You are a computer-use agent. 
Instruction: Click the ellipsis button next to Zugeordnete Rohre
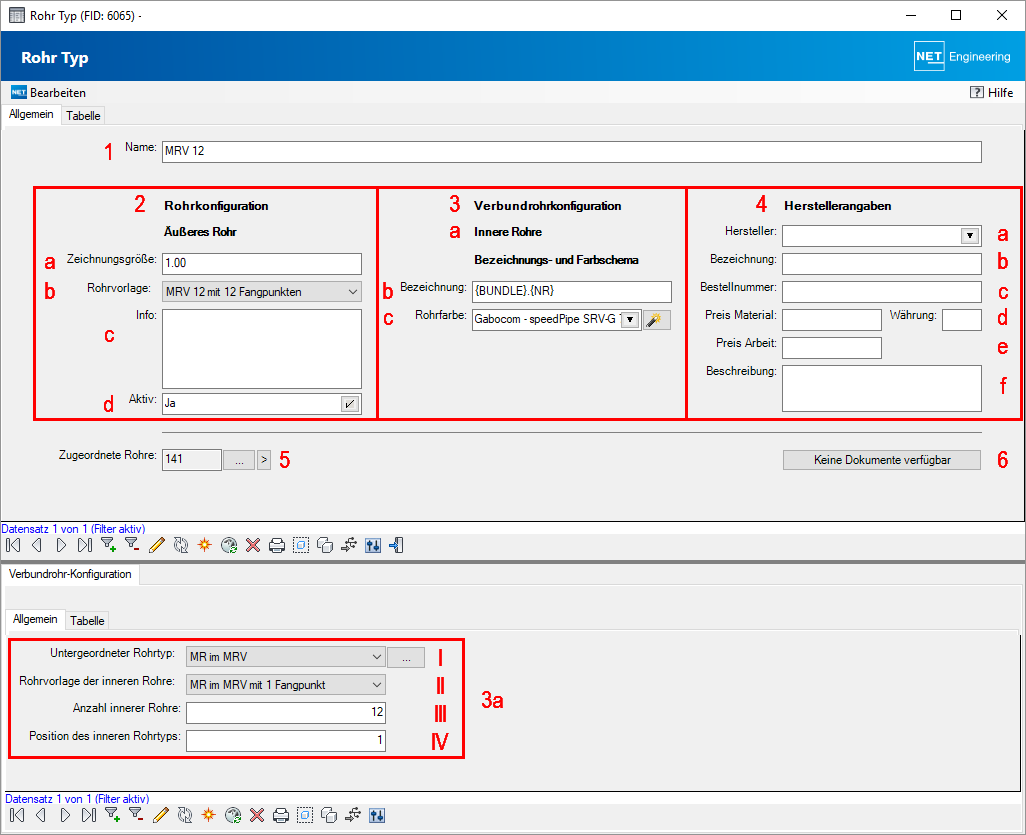[x=239, y=460]
